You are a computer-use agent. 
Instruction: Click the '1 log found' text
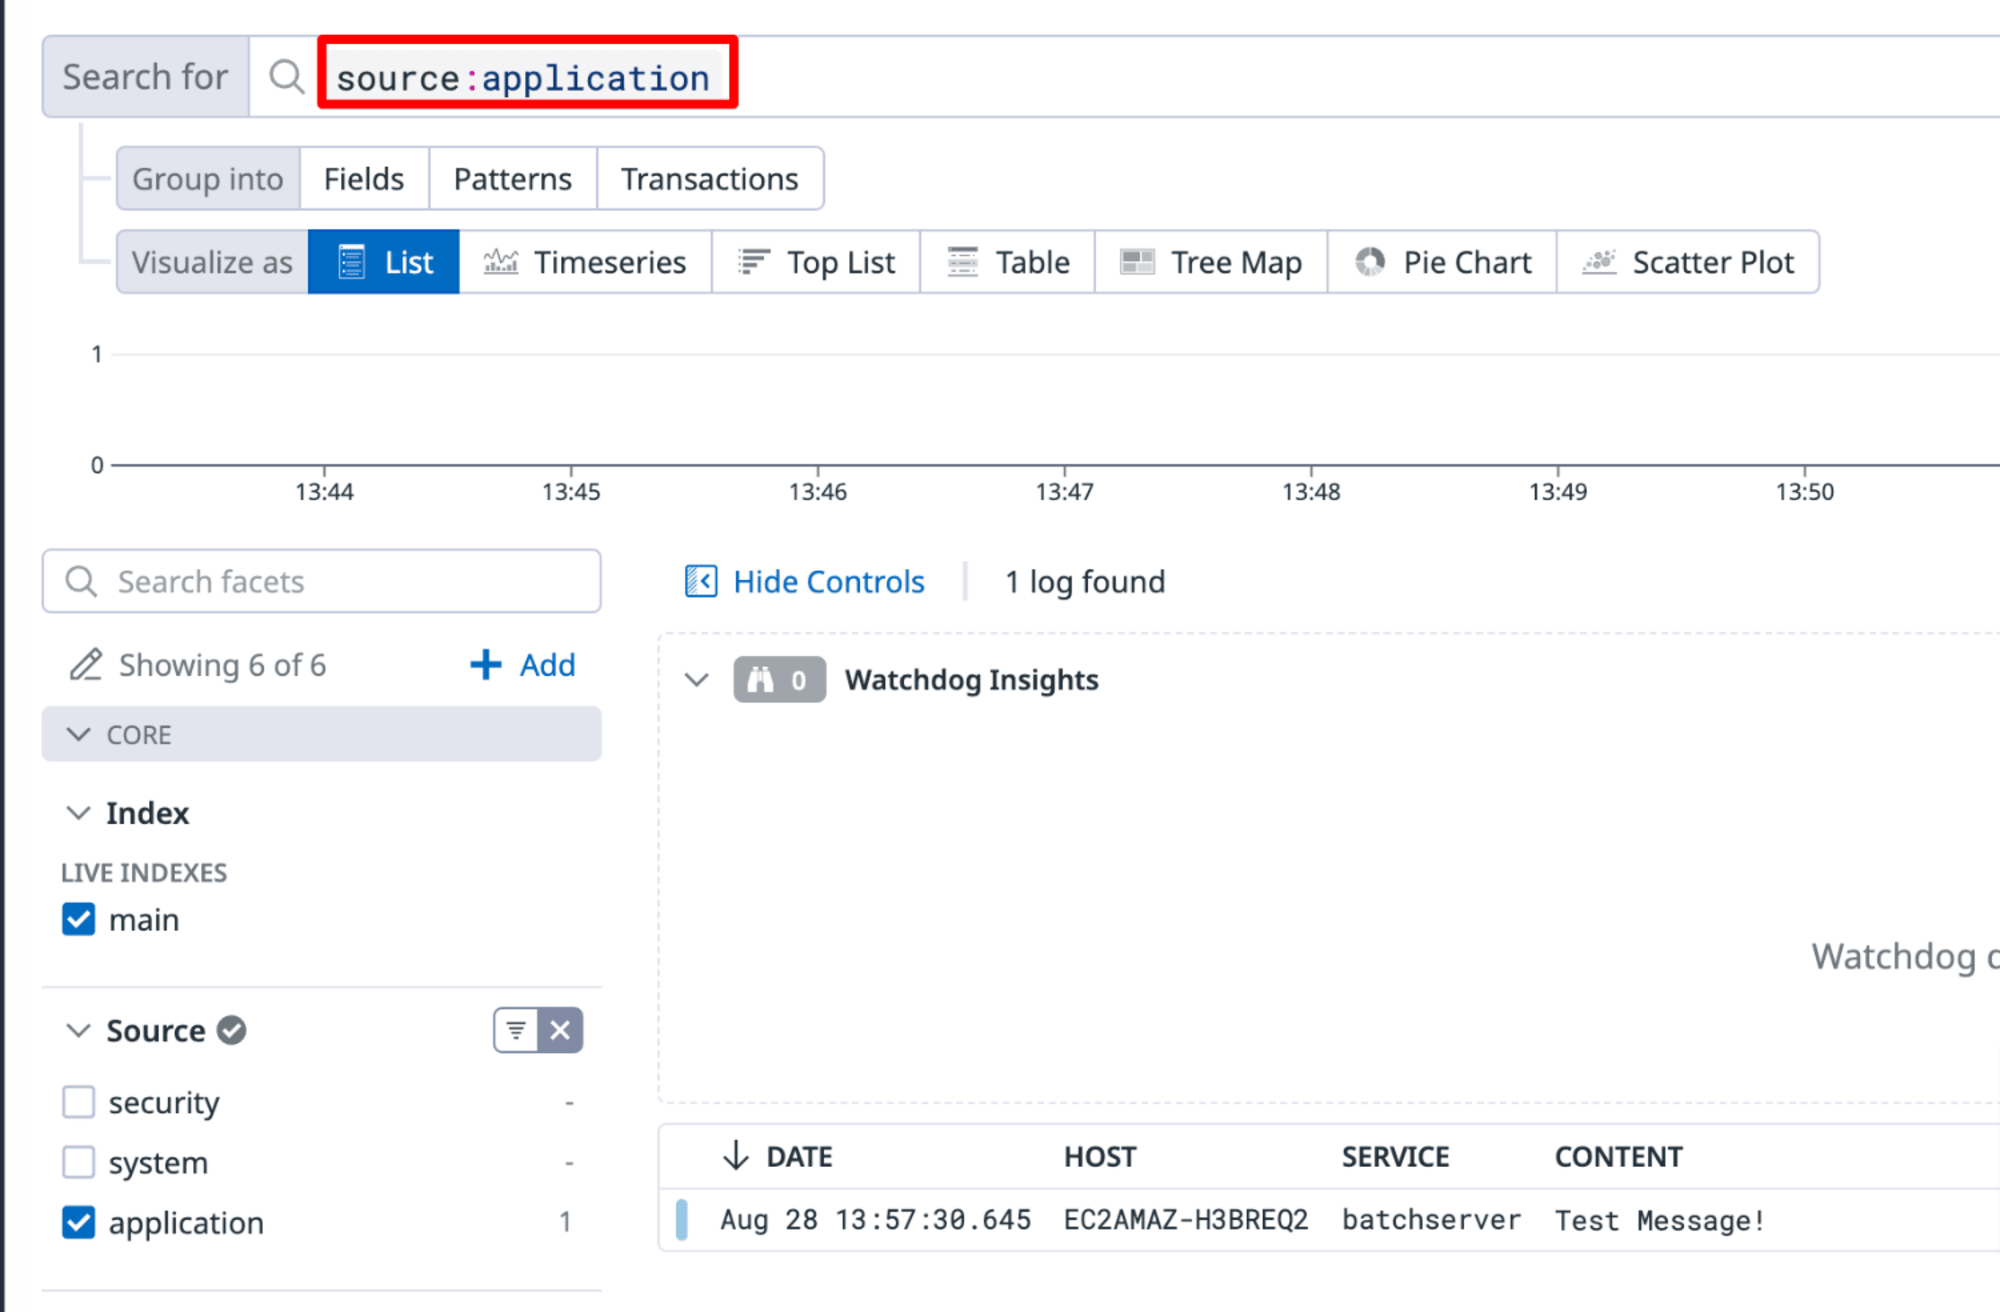click(1085, 581)
